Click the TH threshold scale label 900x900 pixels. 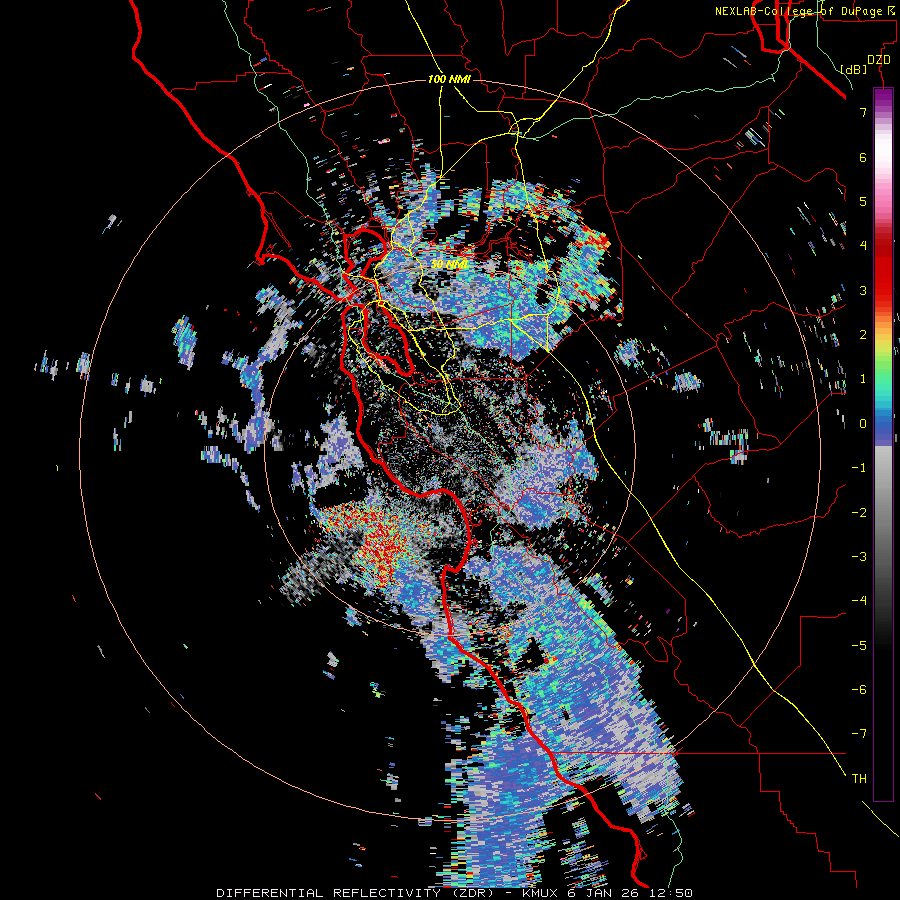(x=859, y=779)
